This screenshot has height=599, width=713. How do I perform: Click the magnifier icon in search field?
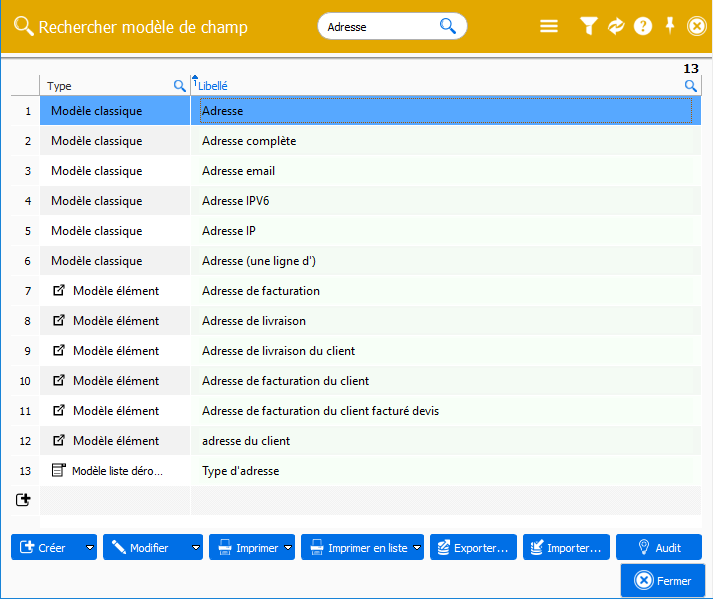click(448, 27)
